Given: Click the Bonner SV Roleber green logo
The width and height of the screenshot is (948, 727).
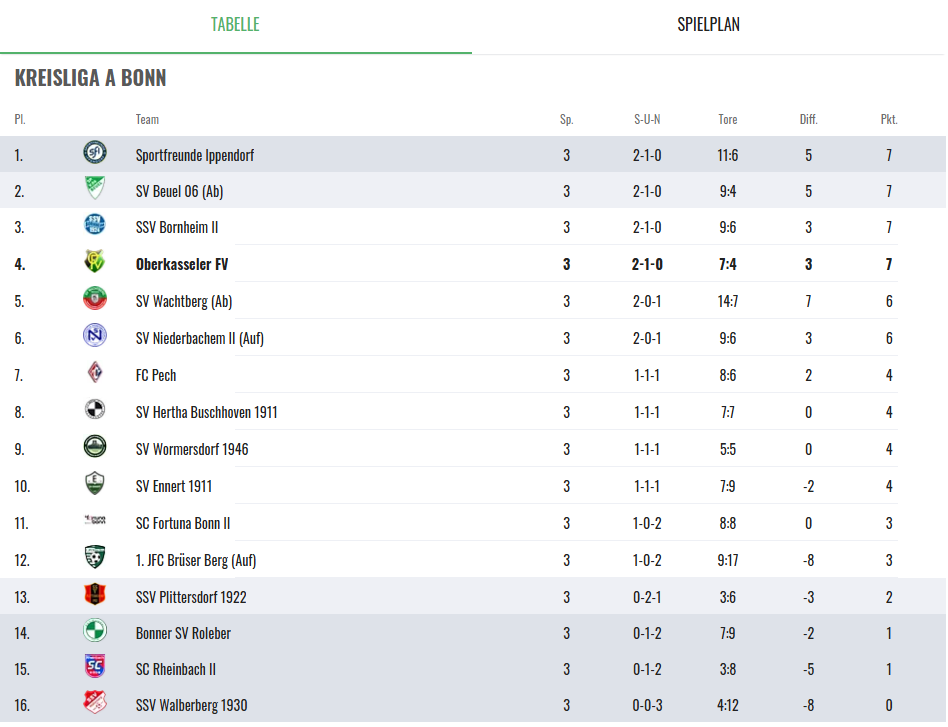Looking at the screenshot, I should point(95,632).
